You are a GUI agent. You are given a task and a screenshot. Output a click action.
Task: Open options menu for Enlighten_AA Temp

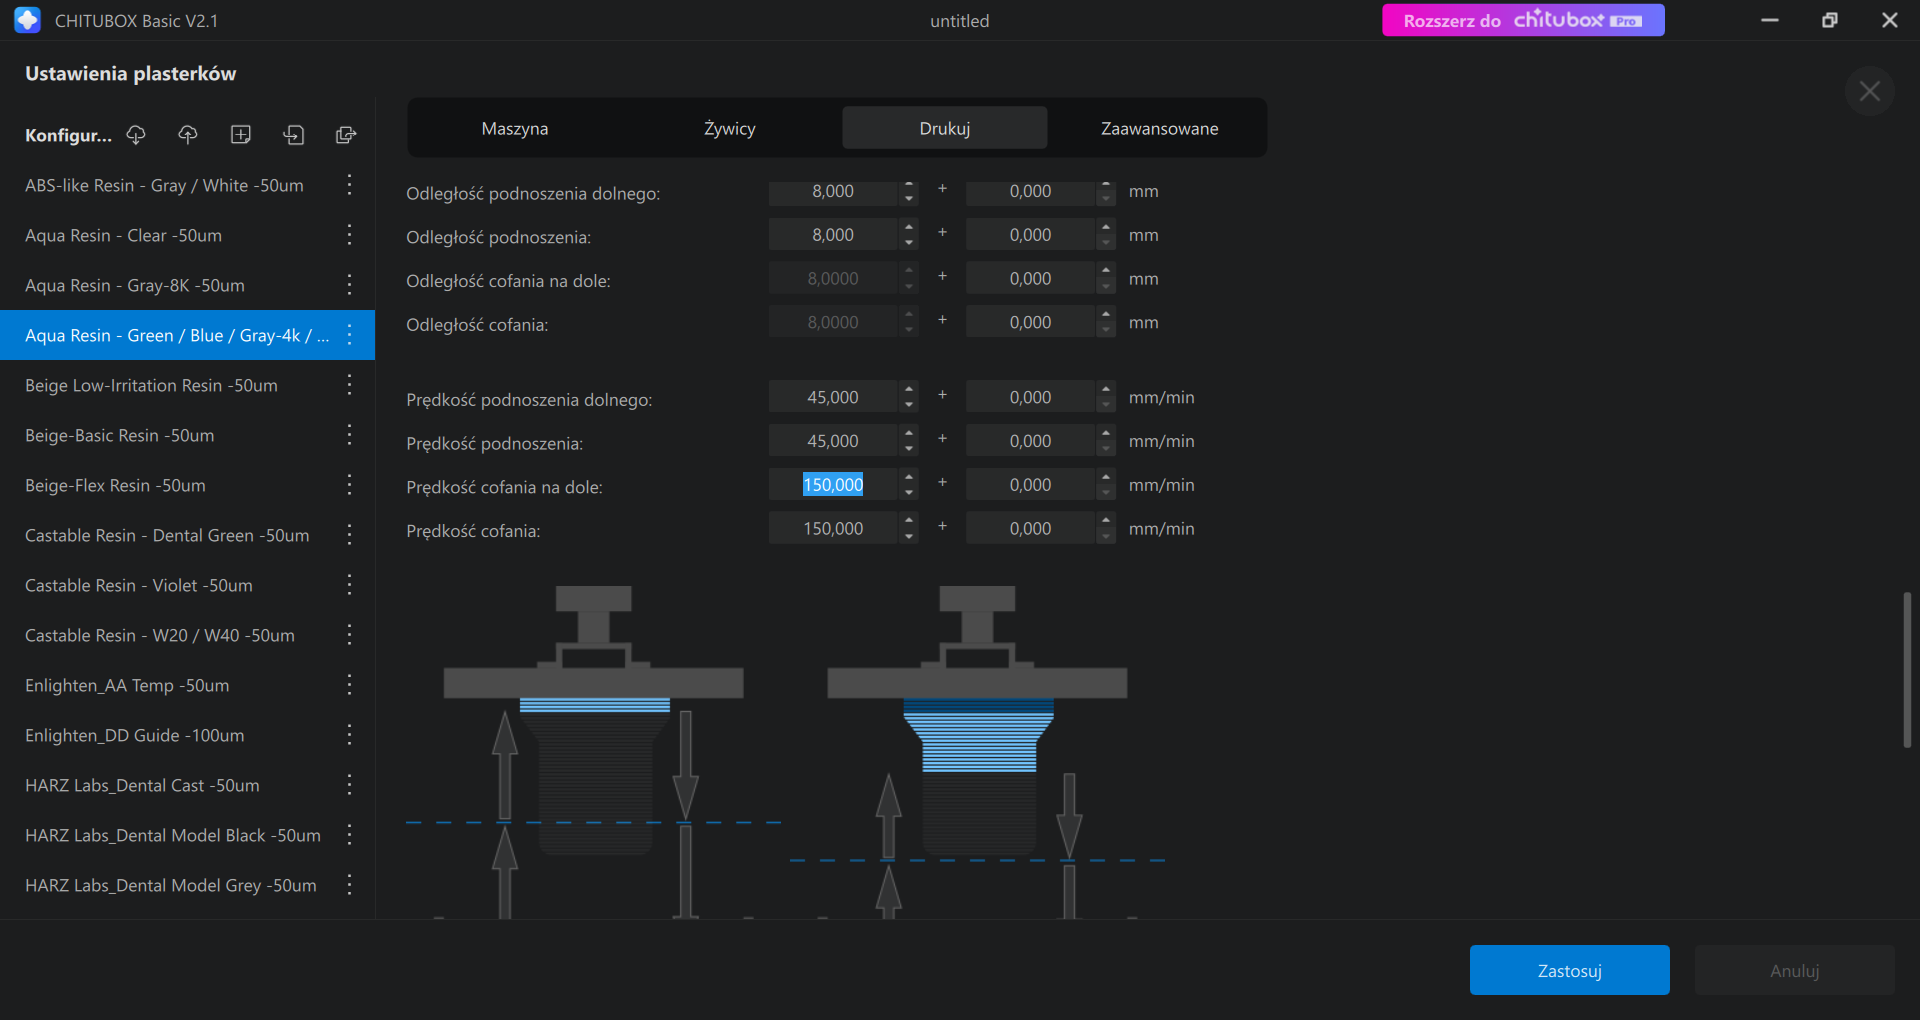[x=349, y=685]
